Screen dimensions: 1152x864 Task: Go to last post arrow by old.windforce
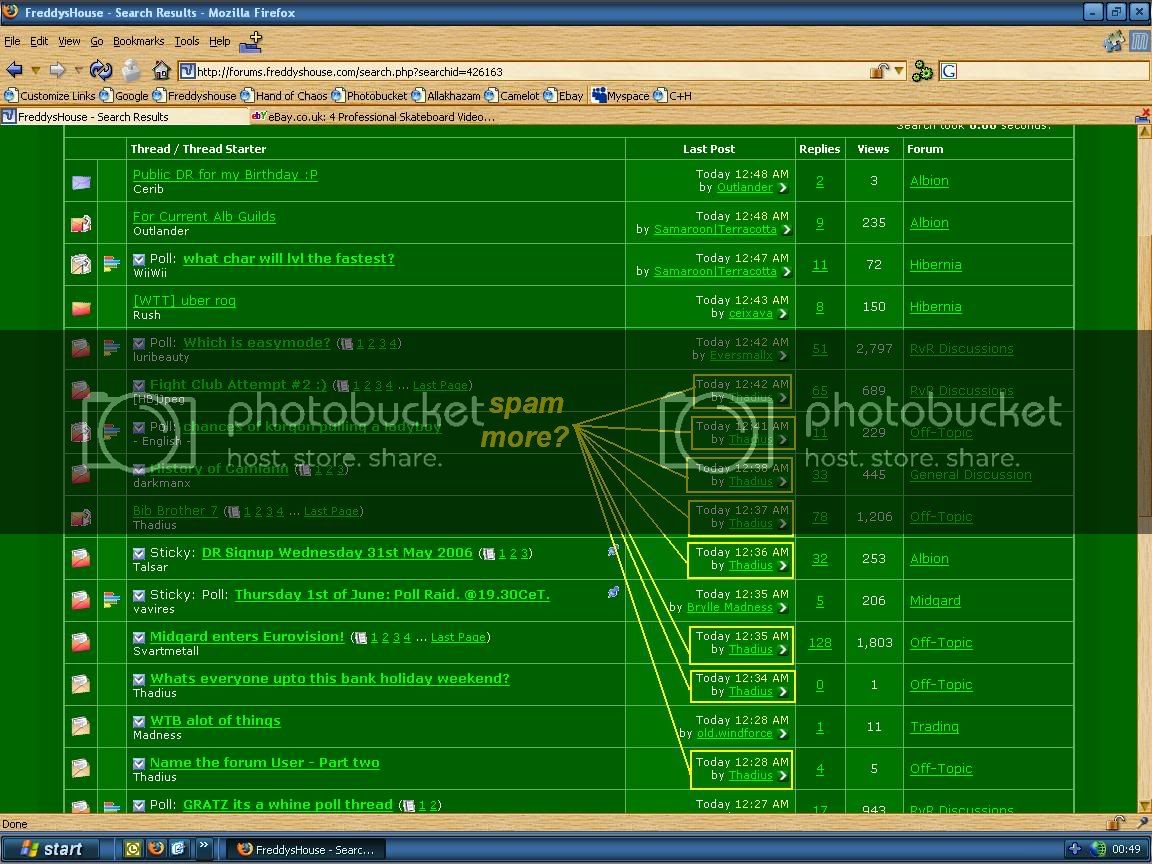point(783,733)
